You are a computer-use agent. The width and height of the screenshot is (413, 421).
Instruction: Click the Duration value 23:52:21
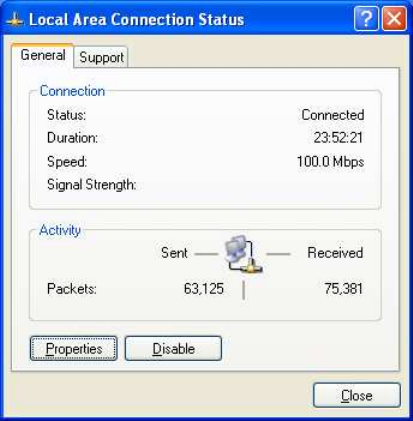338,138
